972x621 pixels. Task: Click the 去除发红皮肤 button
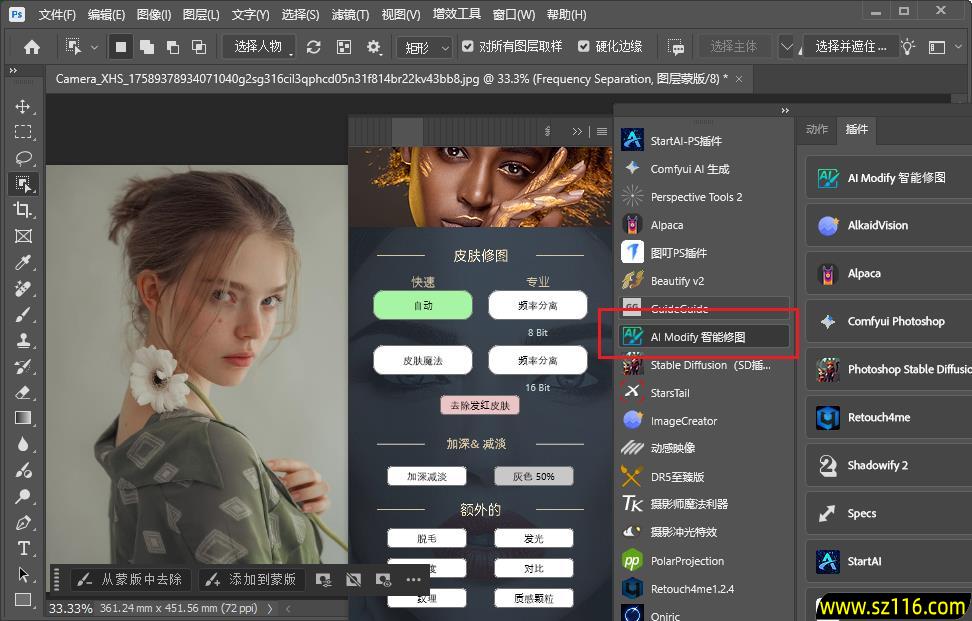pos(480,405)
